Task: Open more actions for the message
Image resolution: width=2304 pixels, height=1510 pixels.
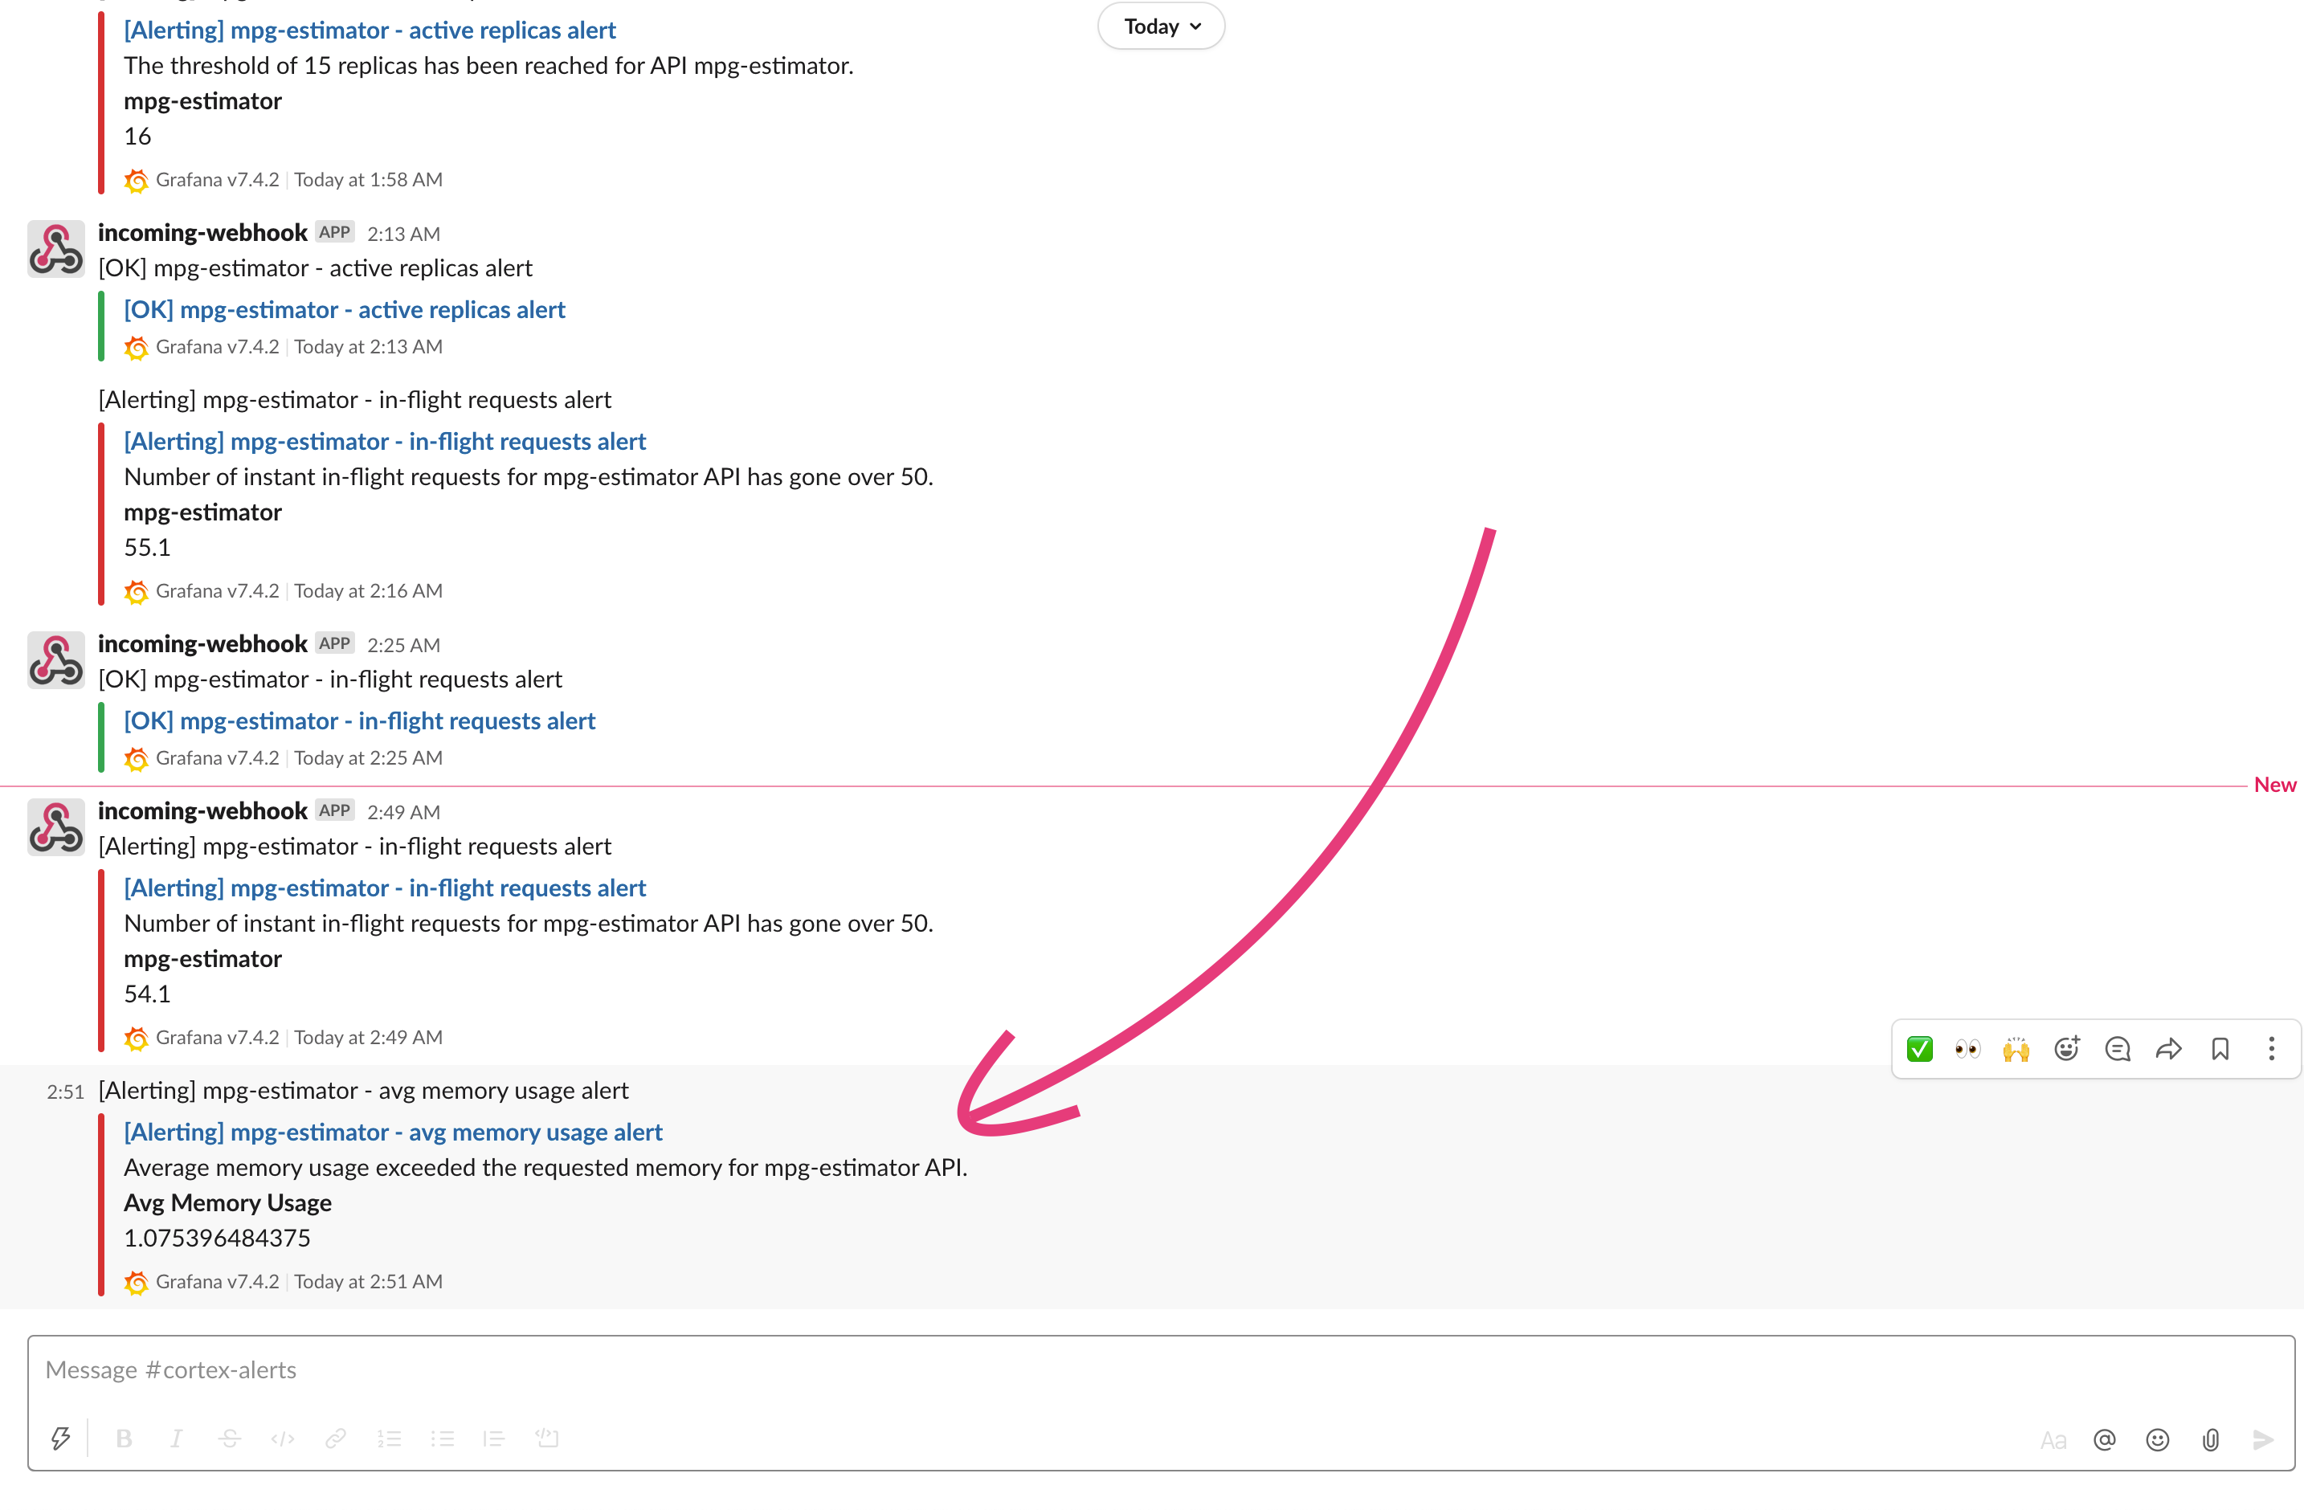Action: 2271,1049
